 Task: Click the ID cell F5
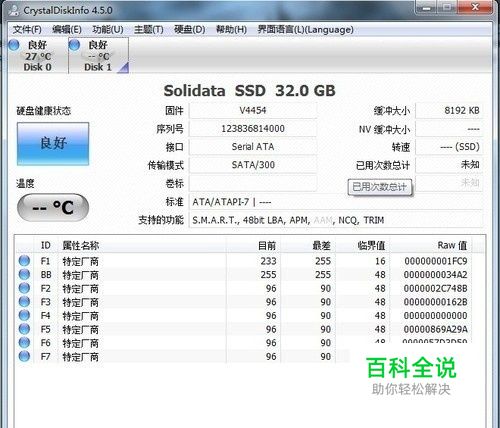click(x=46, y=329)
